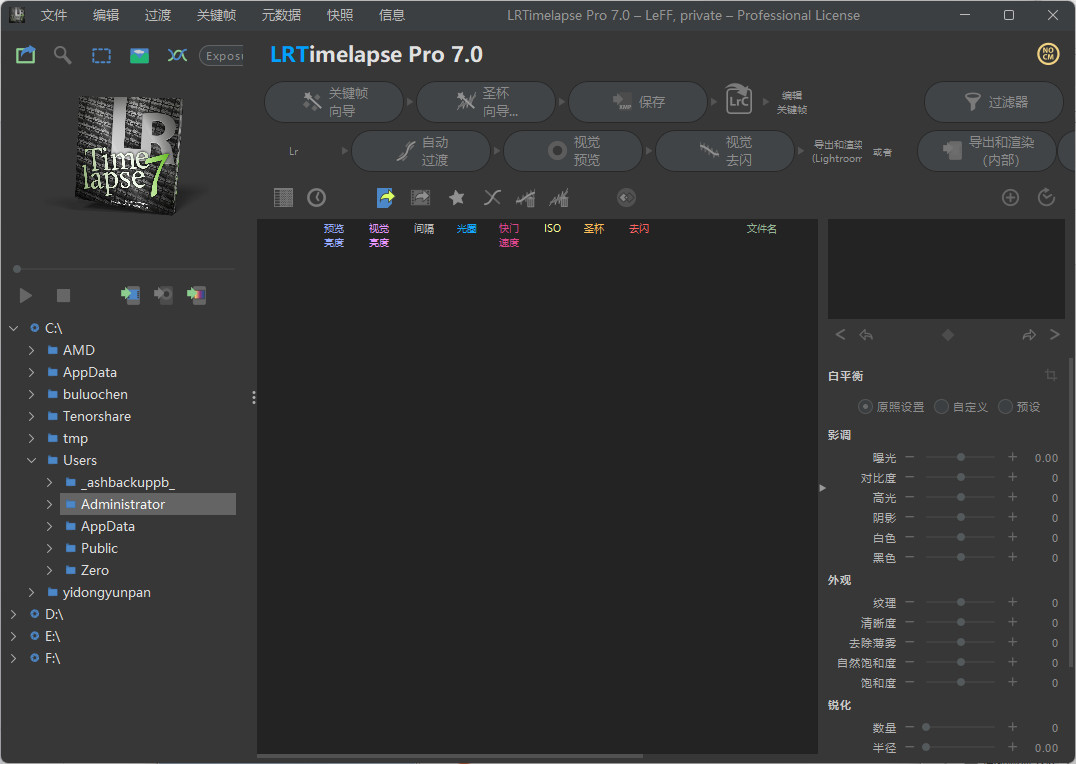The height and width of the screenshot is (764, 1076).
Task: Click the 圣杯向导 button
Action: pyautogui.click(x=486, y=102)
